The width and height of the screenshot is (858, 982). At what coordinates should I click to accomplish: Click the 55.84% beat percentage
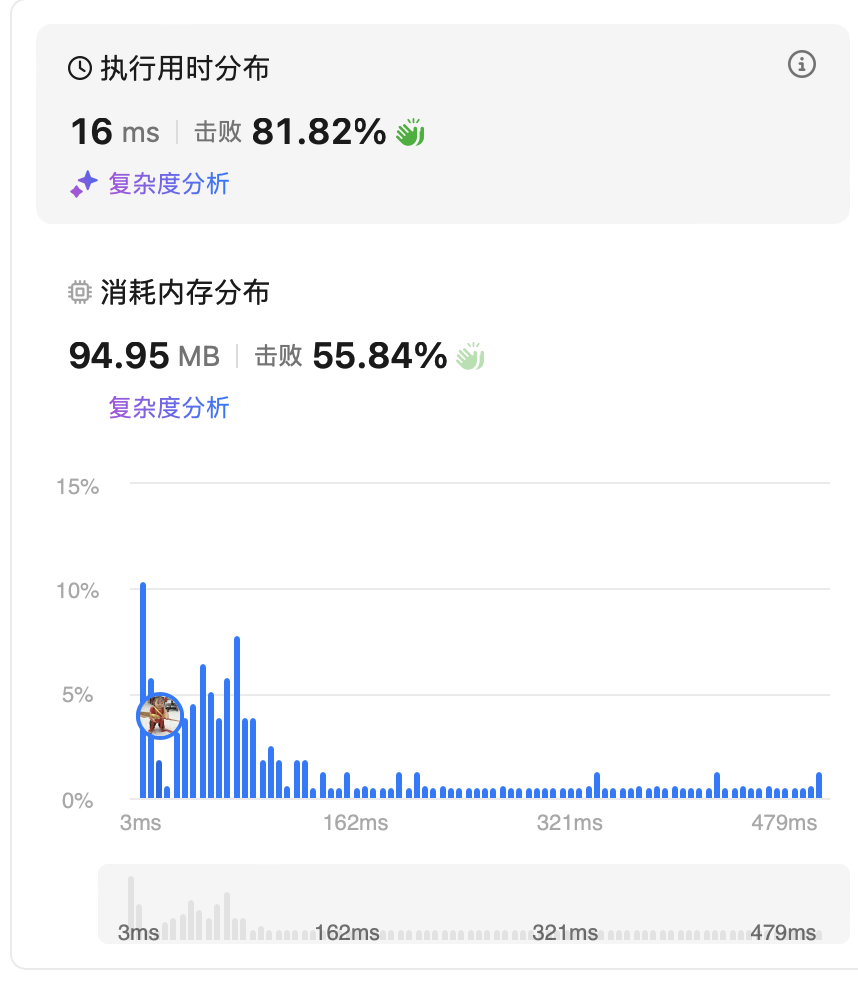(380, 356)
